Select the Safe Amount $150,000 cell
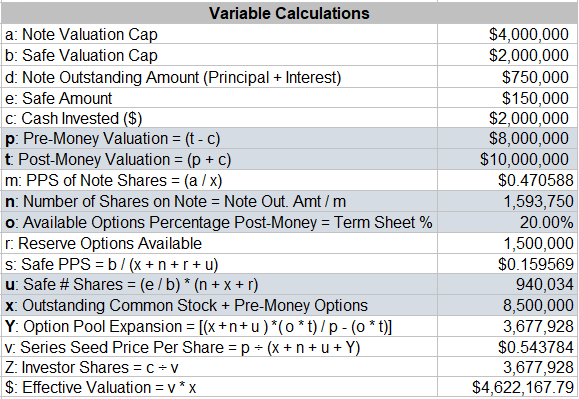The image size is (579, 399). pos(507,98)
